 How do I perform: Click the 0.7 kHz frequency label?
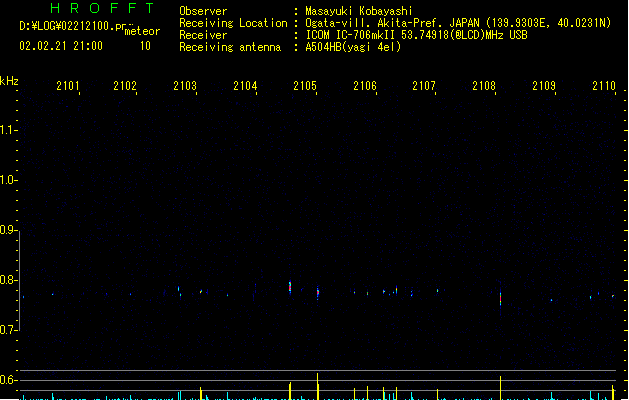(x=8, y=330)
